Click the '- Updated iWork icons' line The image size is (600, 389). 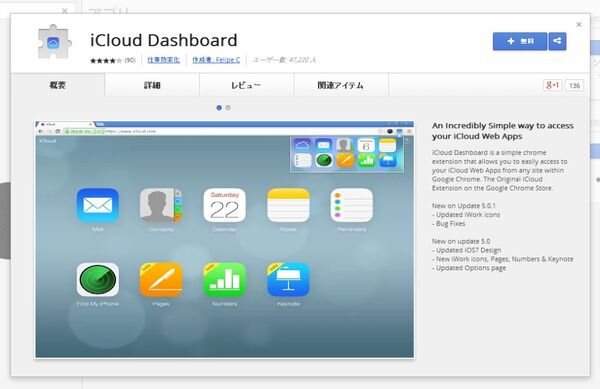click(x=466, y=215)
